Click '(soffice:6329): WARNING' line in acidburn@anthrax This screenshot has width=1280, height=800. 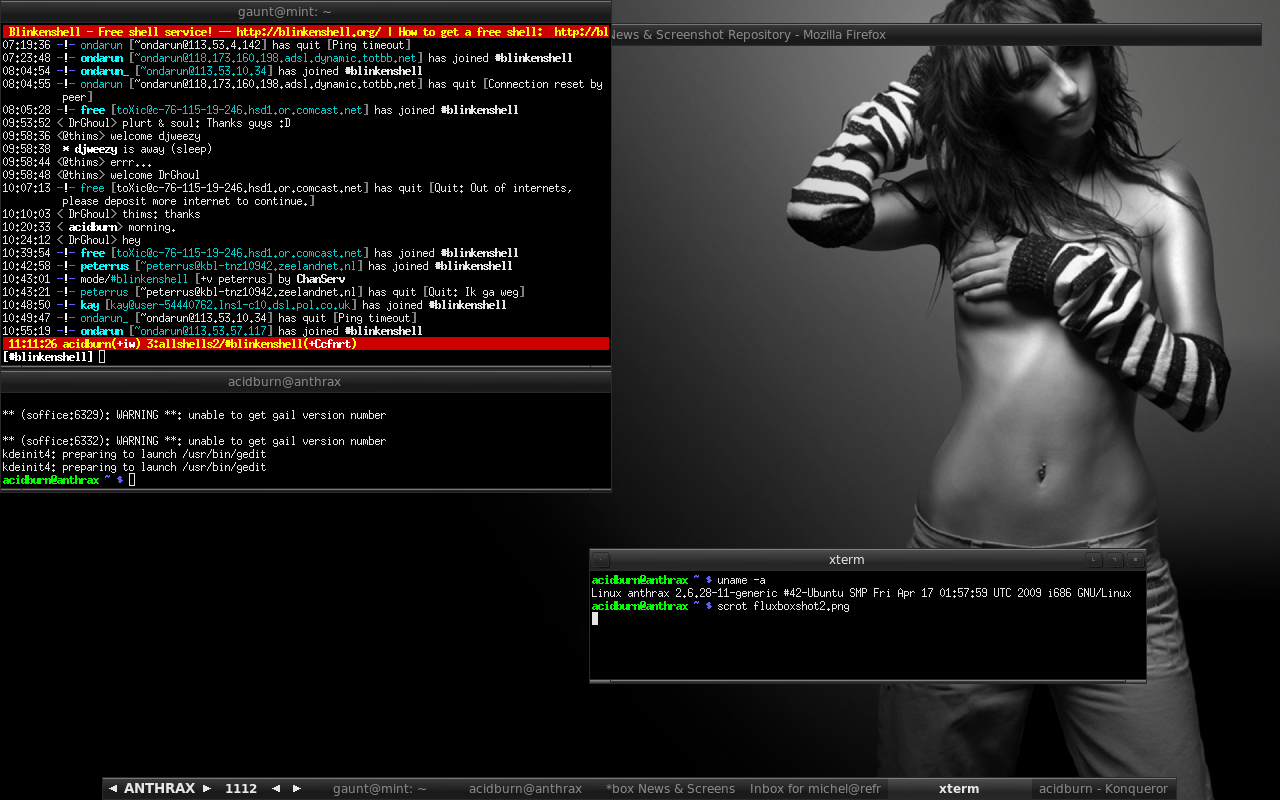tap(194, 415)
